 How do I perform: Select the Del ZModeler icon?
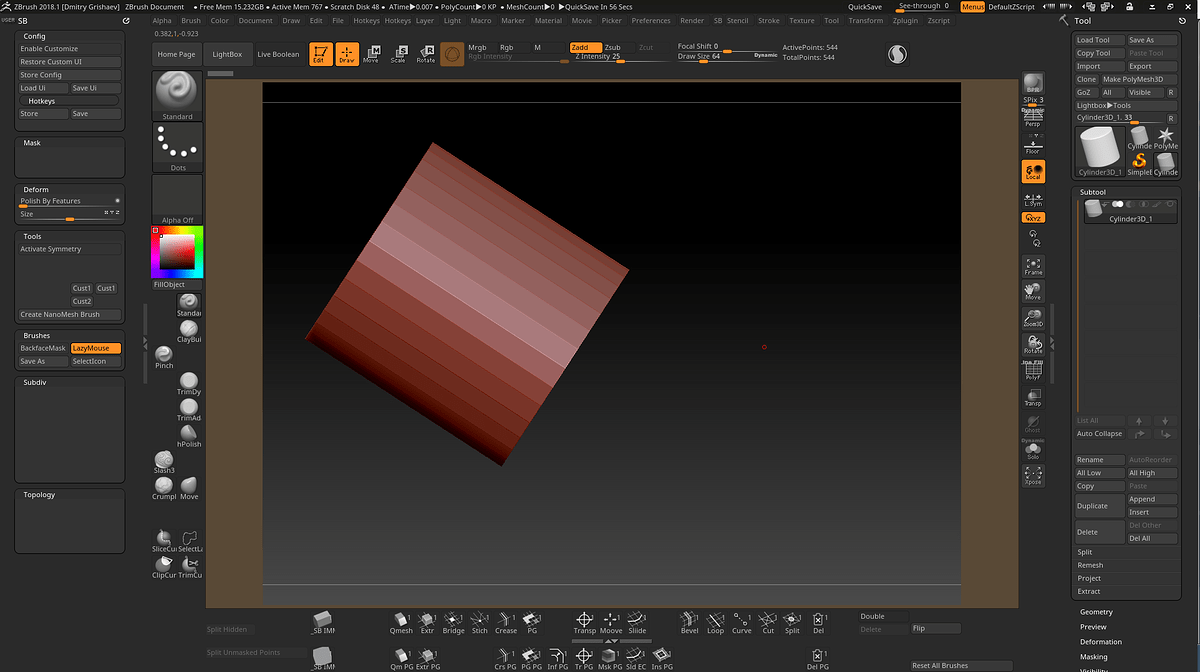pyautogui.click(x=818, y=623)
